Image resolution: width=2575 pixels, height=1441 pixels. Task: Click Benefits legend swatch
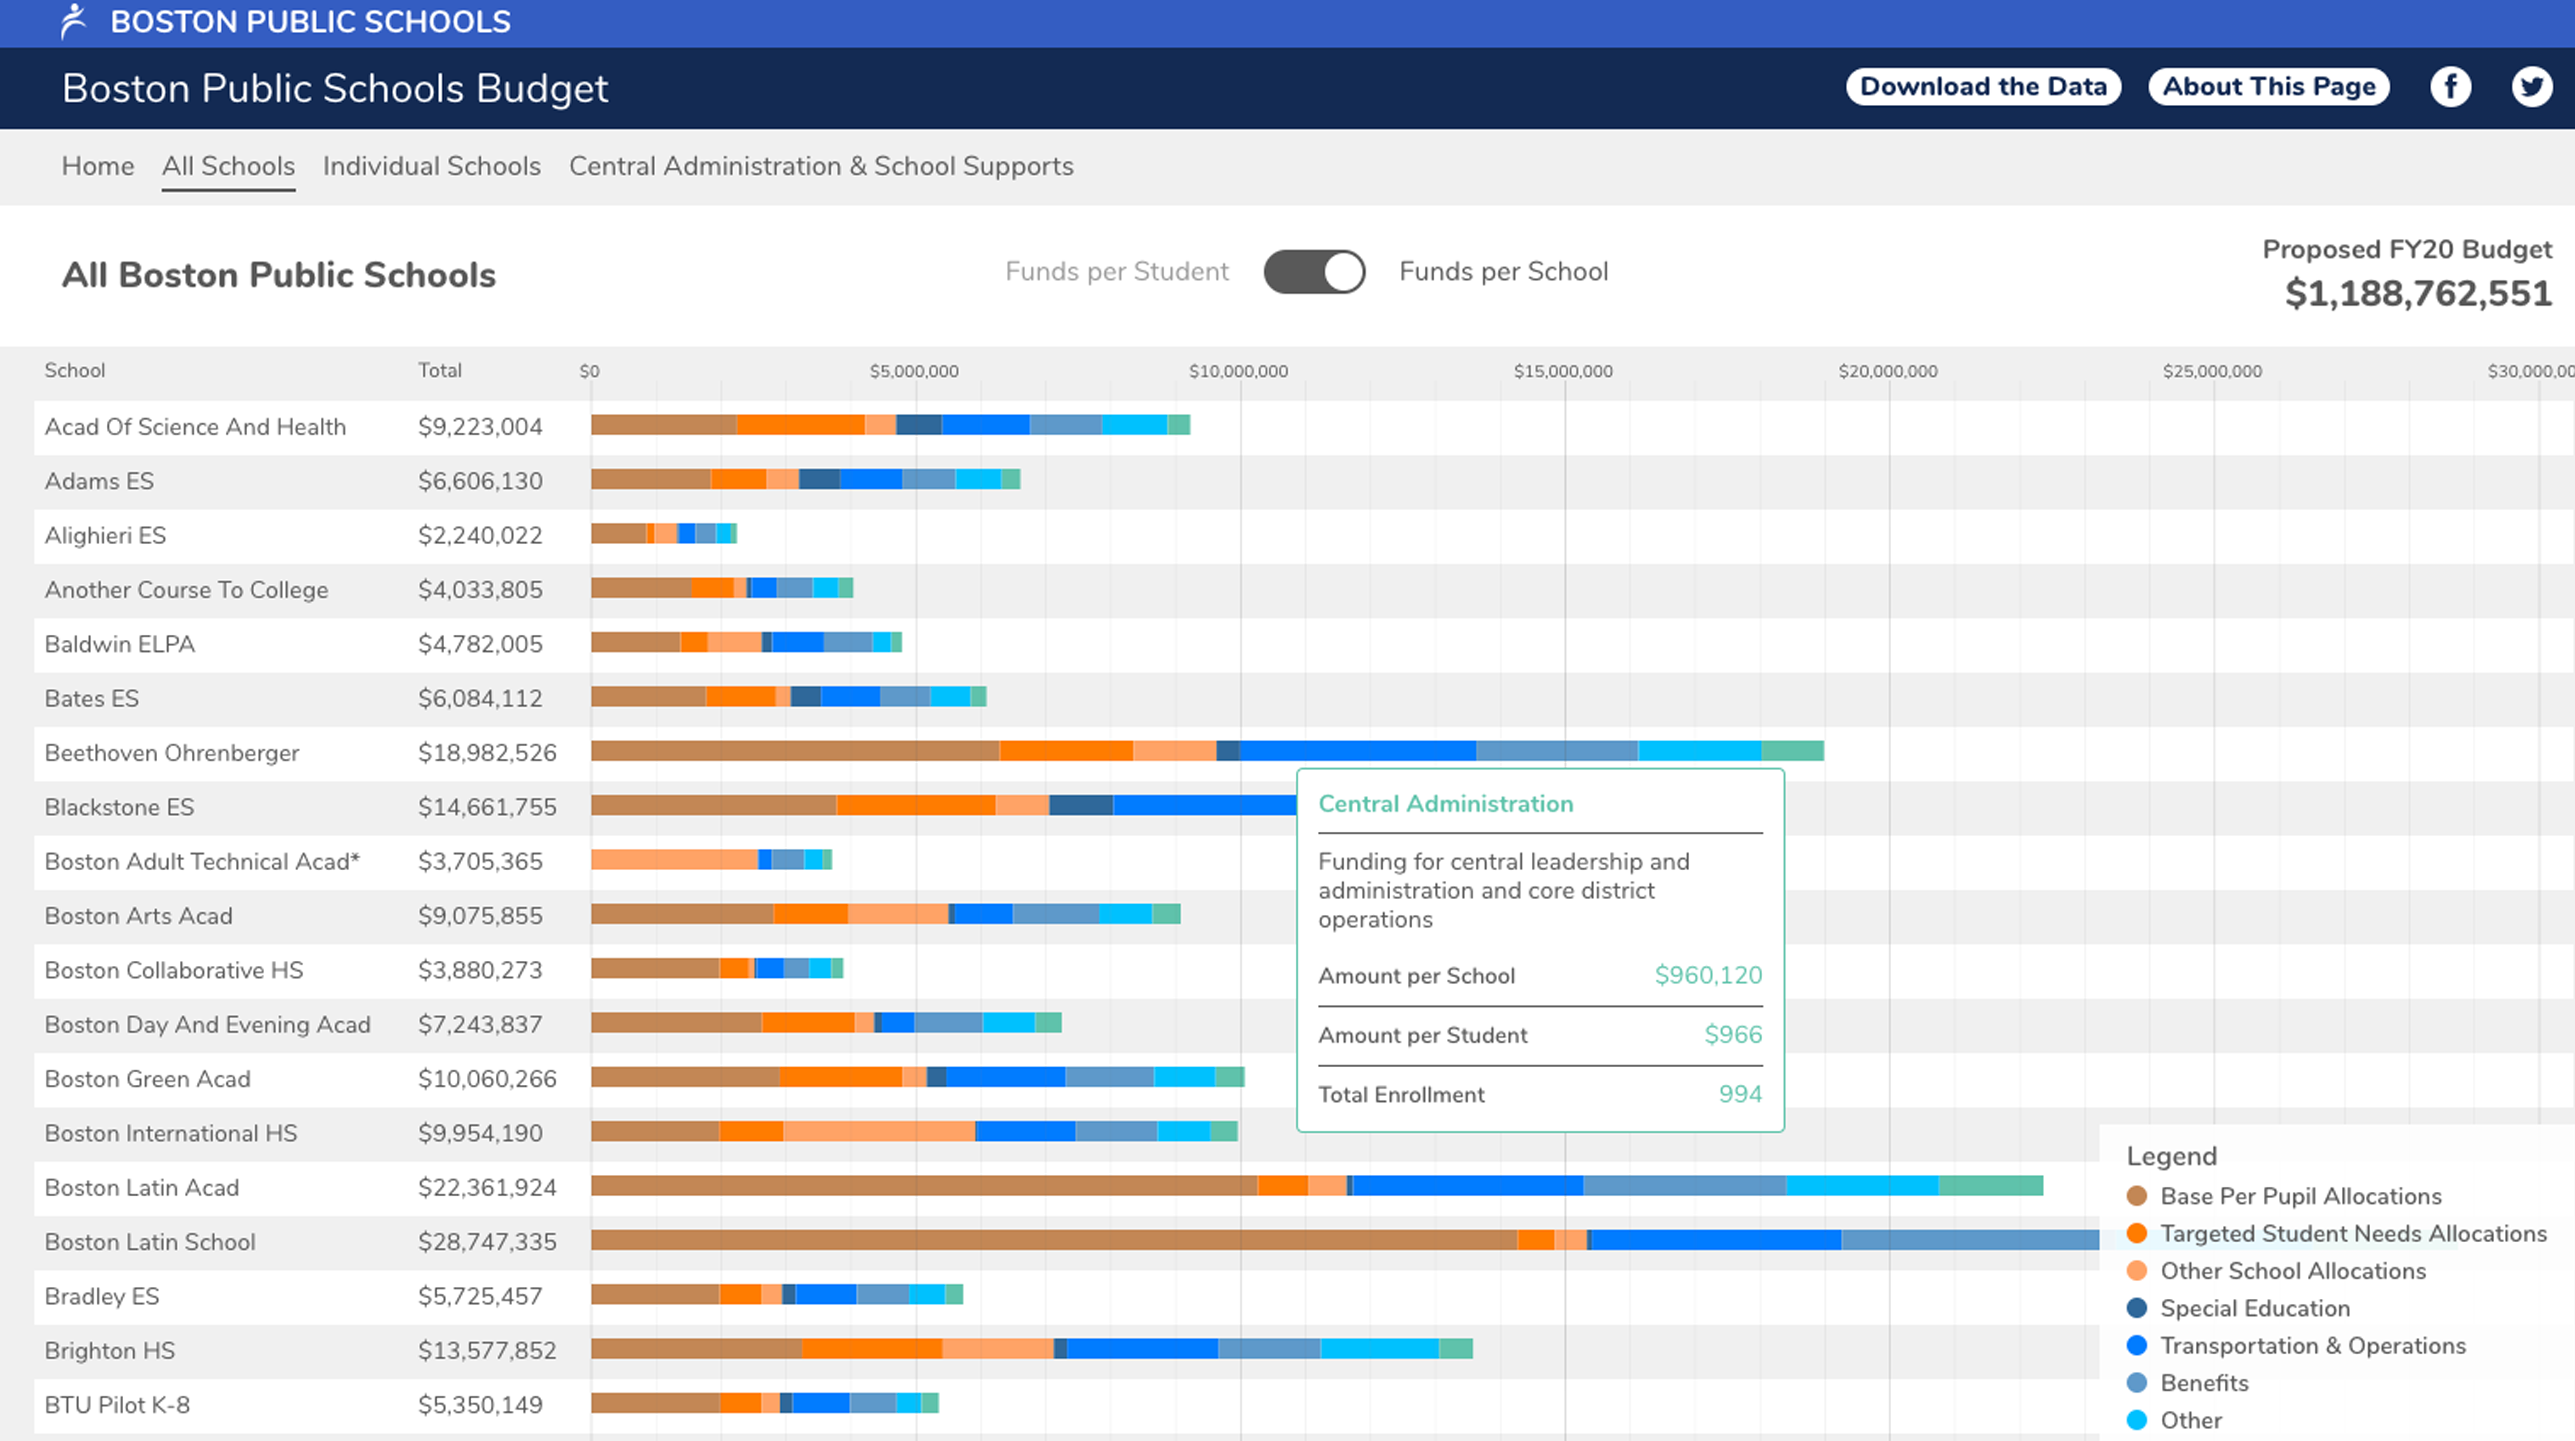click(2137, 1383)
